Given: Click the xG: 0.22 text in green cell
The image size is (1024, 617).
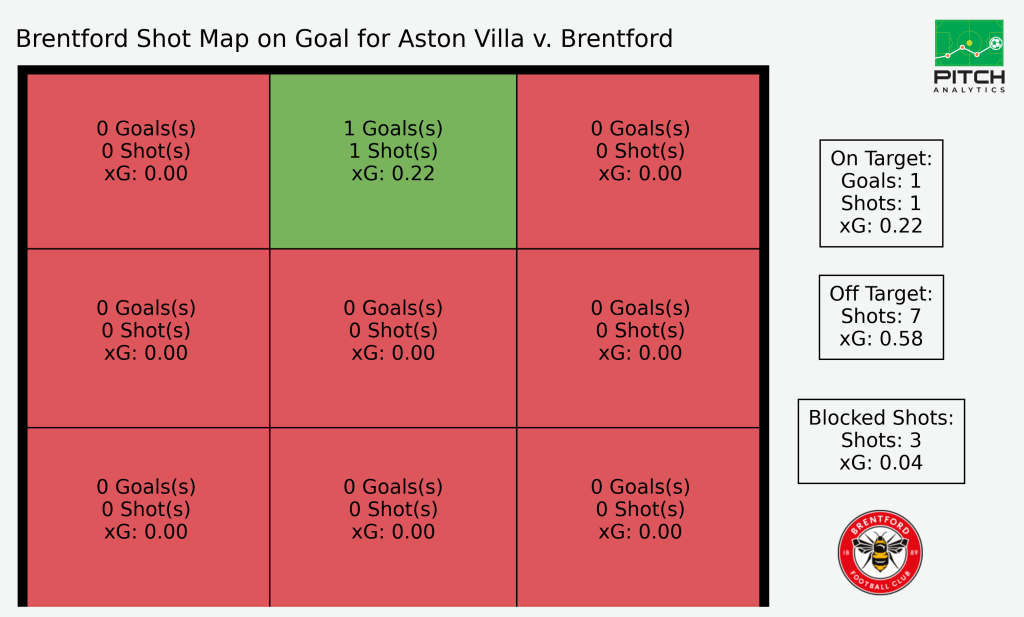Looking at the screenshot, I should click(x=393, y=174).
